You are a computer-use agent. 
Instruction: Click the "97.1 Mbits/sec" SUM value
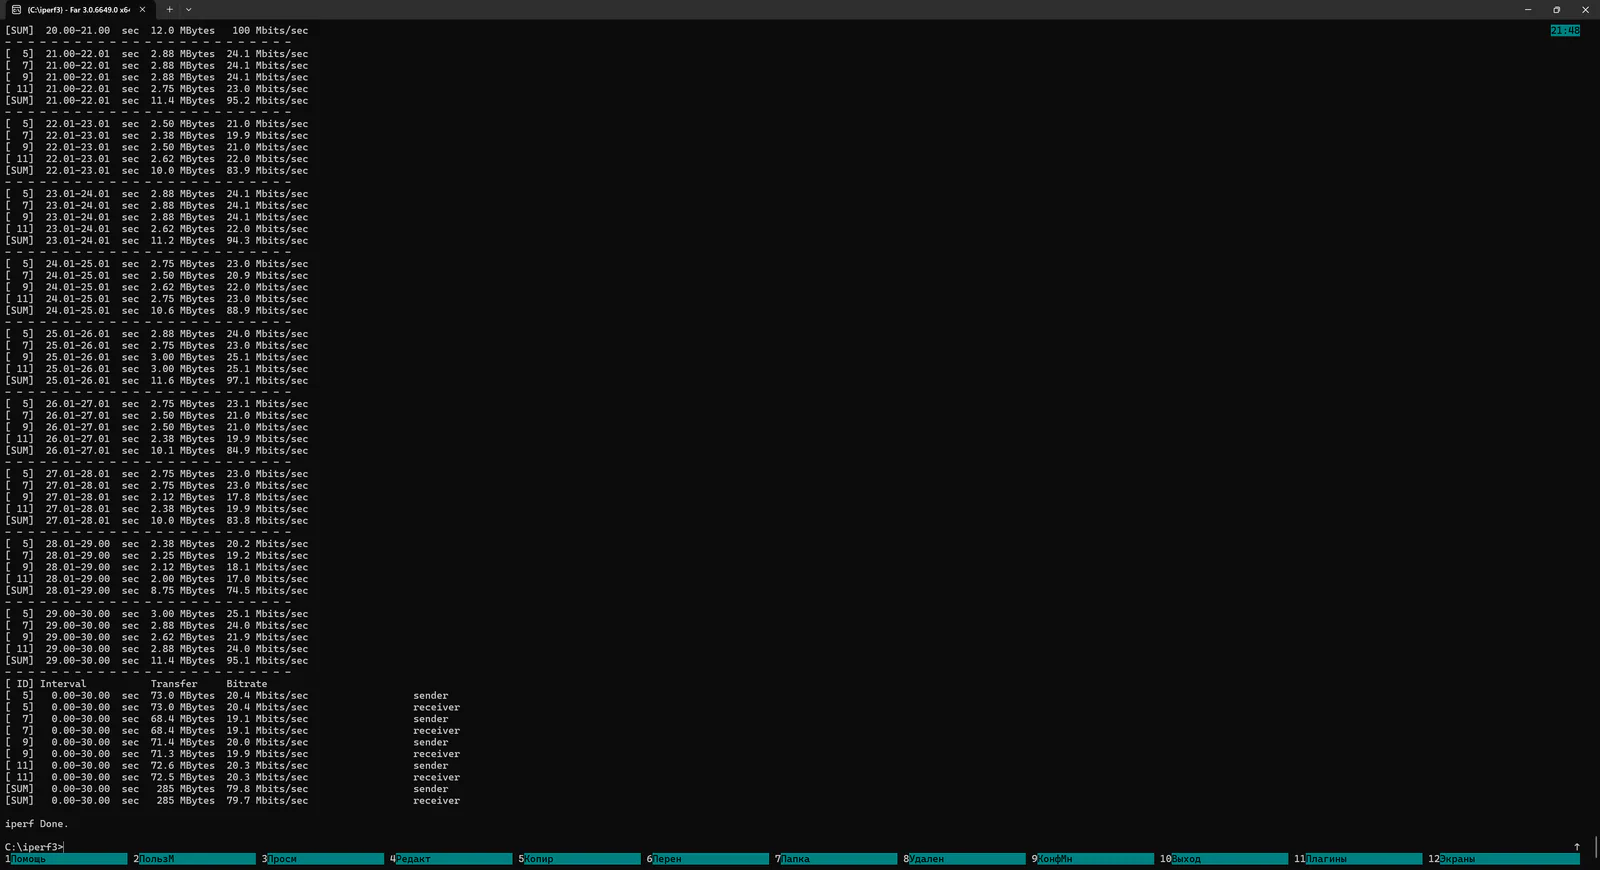pos(267,381)
